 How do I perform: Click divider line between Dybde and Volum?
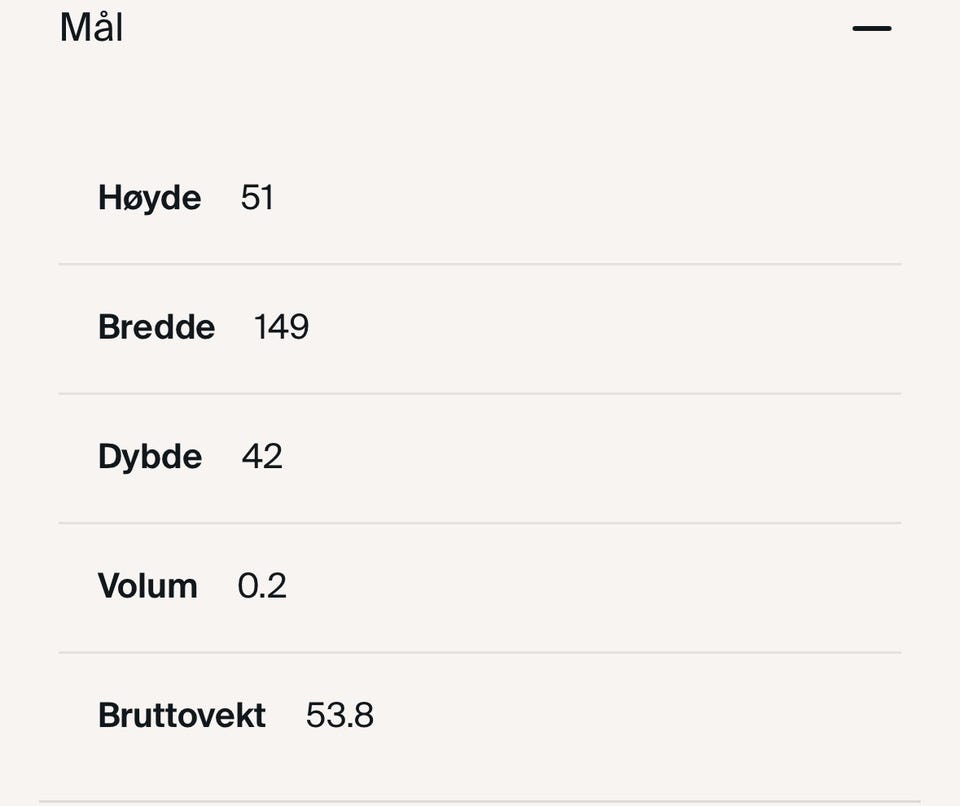[480, 522]
